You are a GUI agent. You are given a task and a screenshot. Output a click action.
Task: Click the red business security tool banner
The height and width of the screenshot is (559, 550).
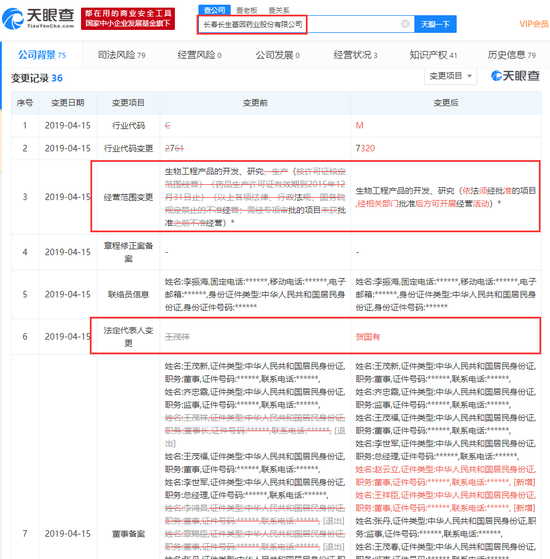(x=128, y=19)
